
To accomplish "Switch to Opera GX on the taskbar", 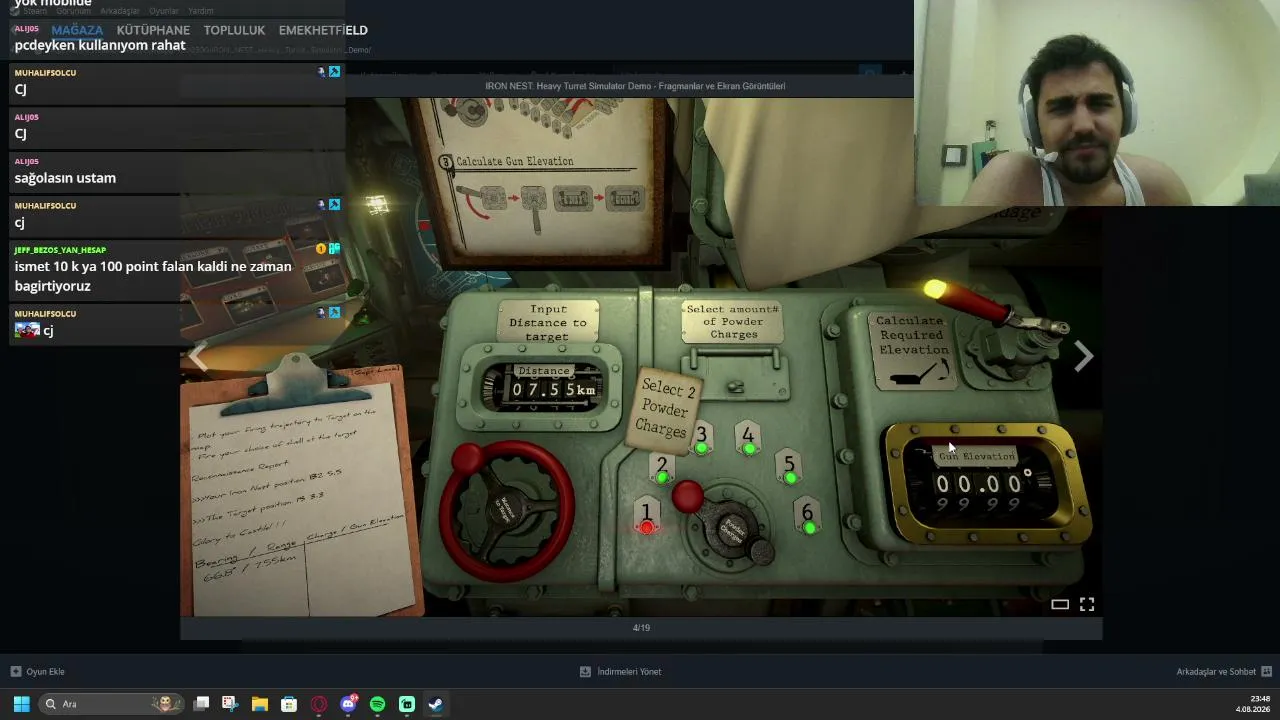I will [x=318, y=704].
